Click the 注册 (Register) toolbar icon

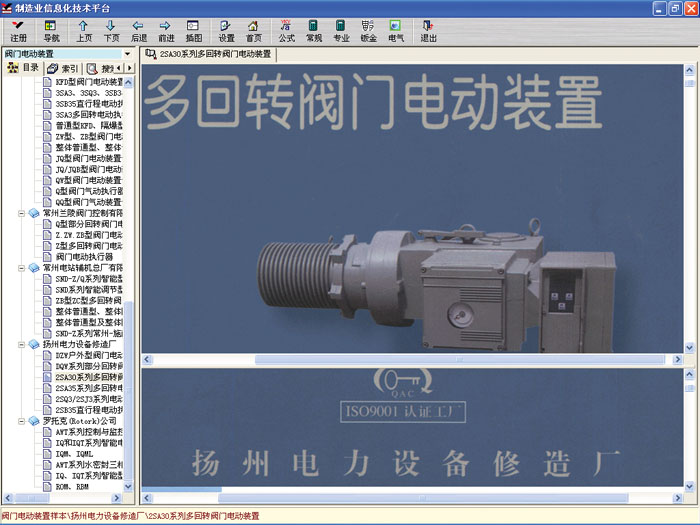[18, 29]
